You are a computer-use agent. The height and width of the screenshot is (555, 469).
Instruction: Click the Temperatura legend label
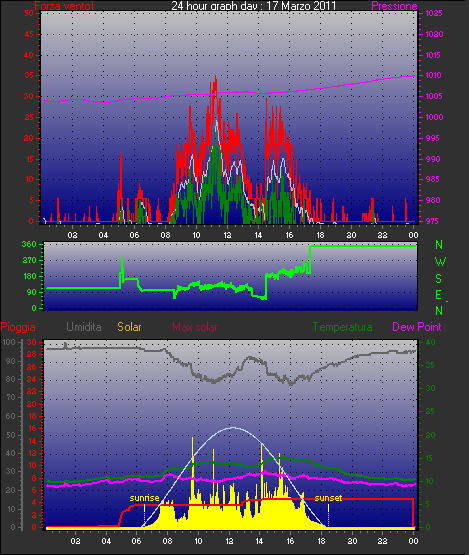click(342, 327)
